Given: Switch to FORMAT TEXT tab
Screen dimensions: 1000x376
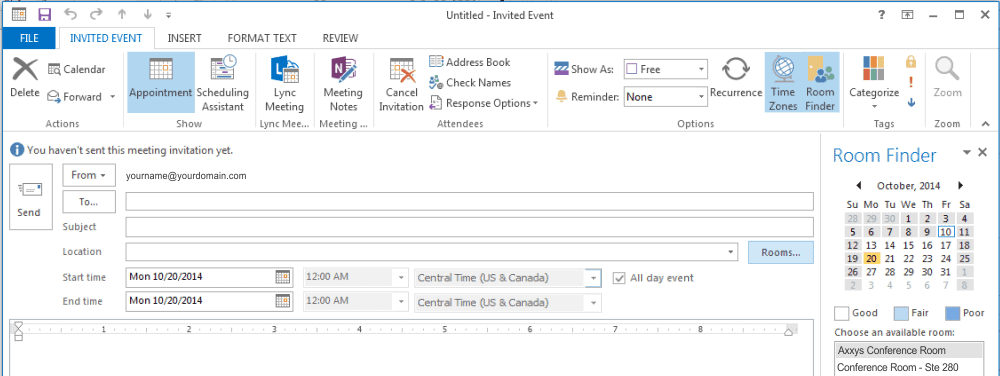Looking at the screenshot, I should (x=262, y=38).
